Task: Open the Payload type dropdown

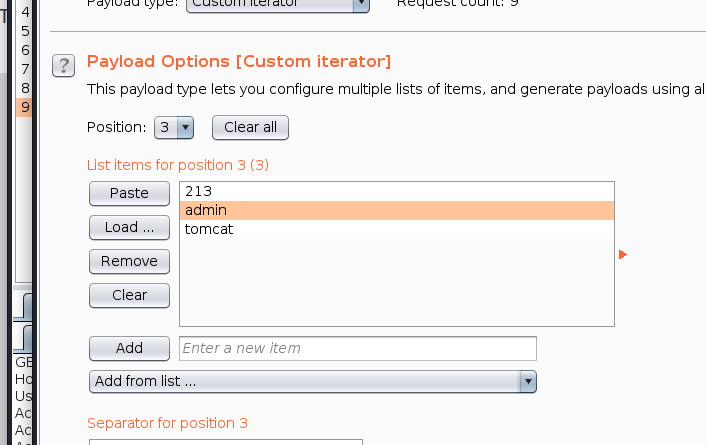Action: (278, 5)
